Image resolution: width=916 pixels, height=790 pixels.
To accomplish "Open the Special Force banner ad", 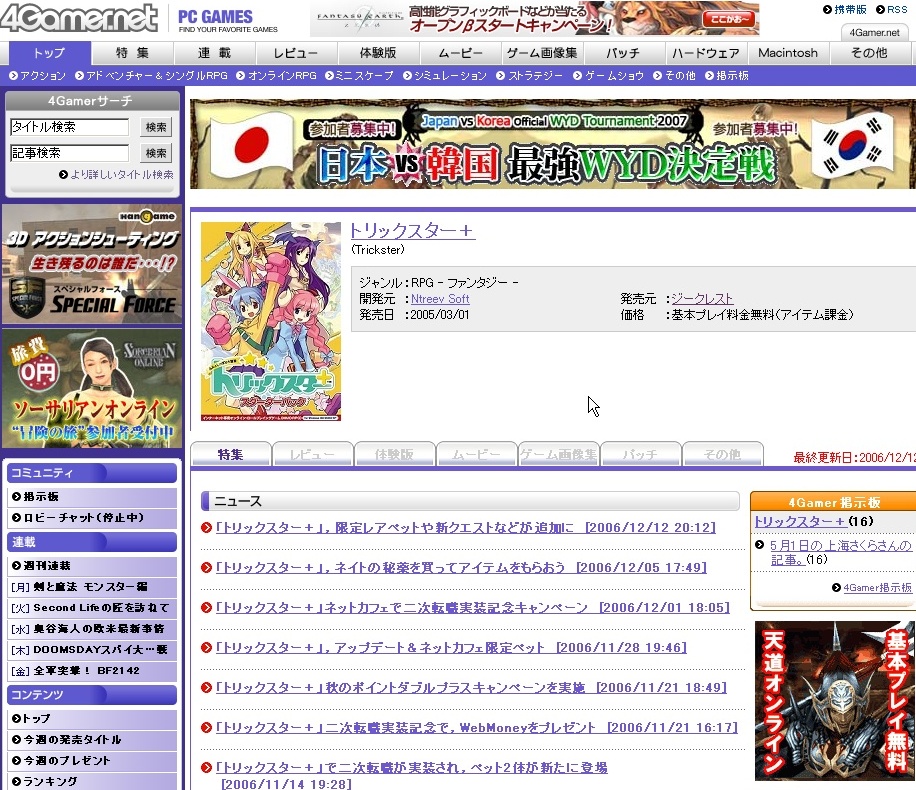I will tap(92, 265).
